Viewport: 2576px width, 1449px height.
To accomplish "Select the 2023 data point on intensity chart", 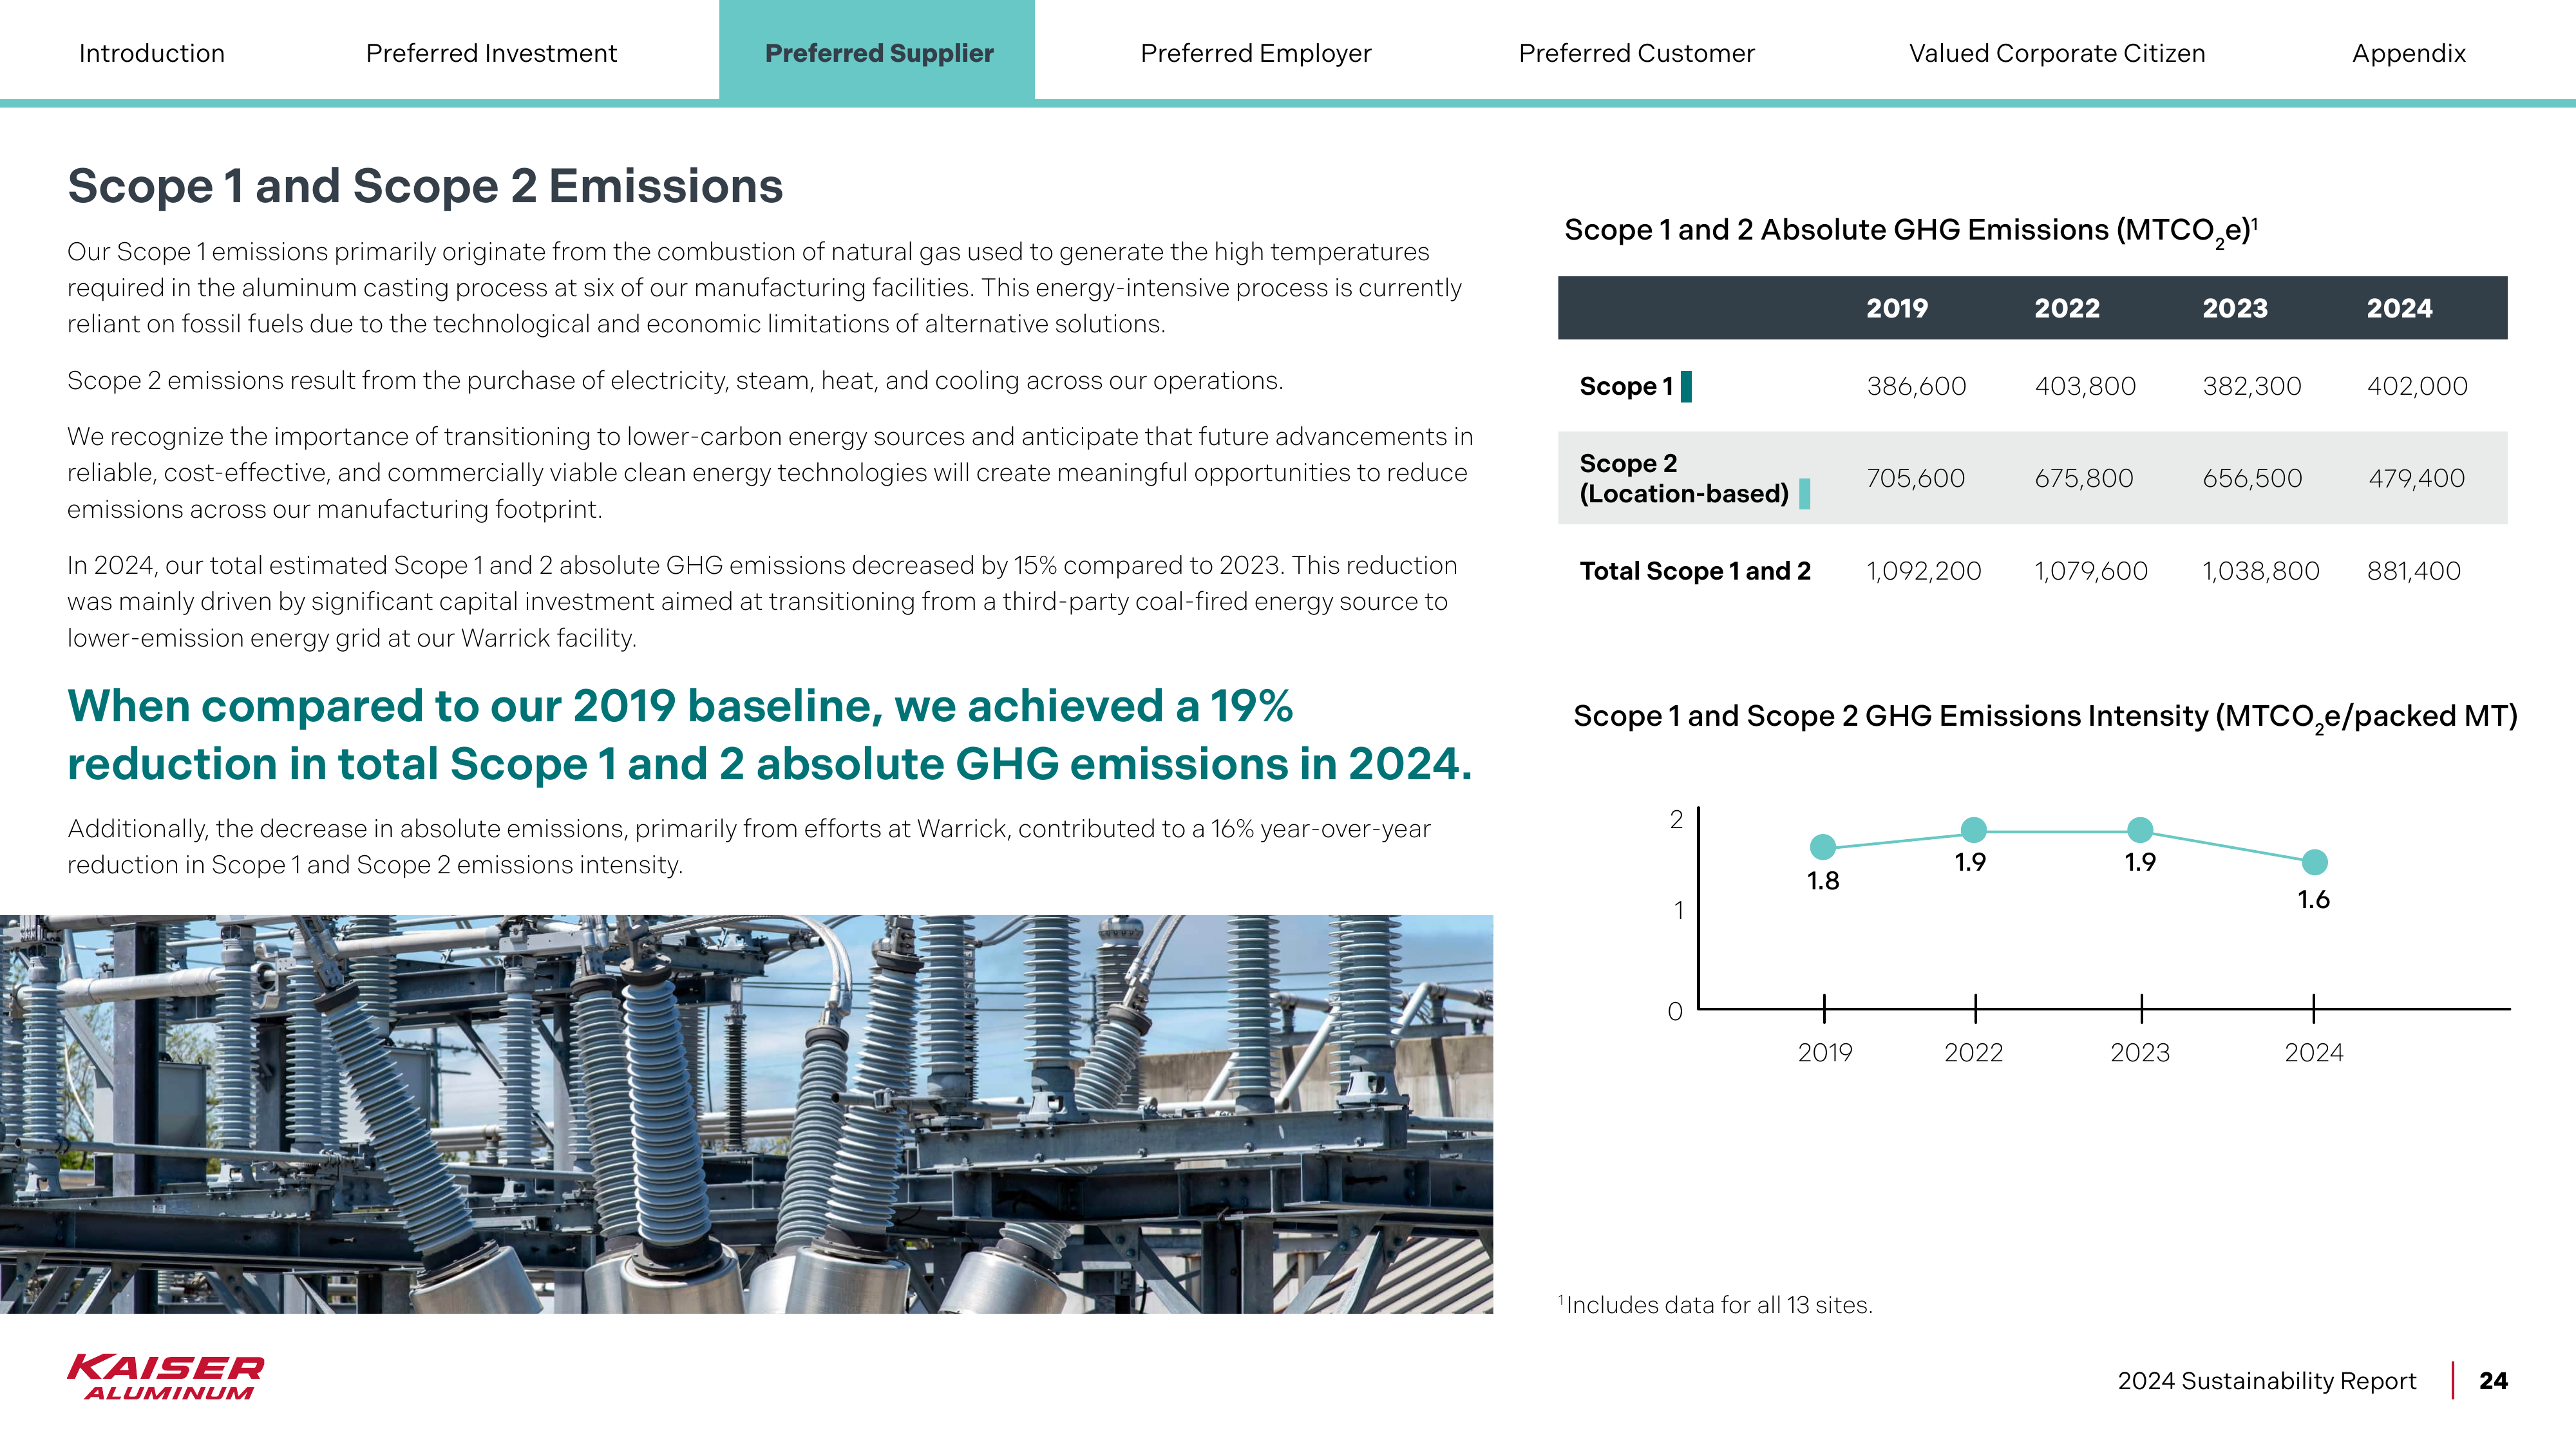I will (2140, 829).
